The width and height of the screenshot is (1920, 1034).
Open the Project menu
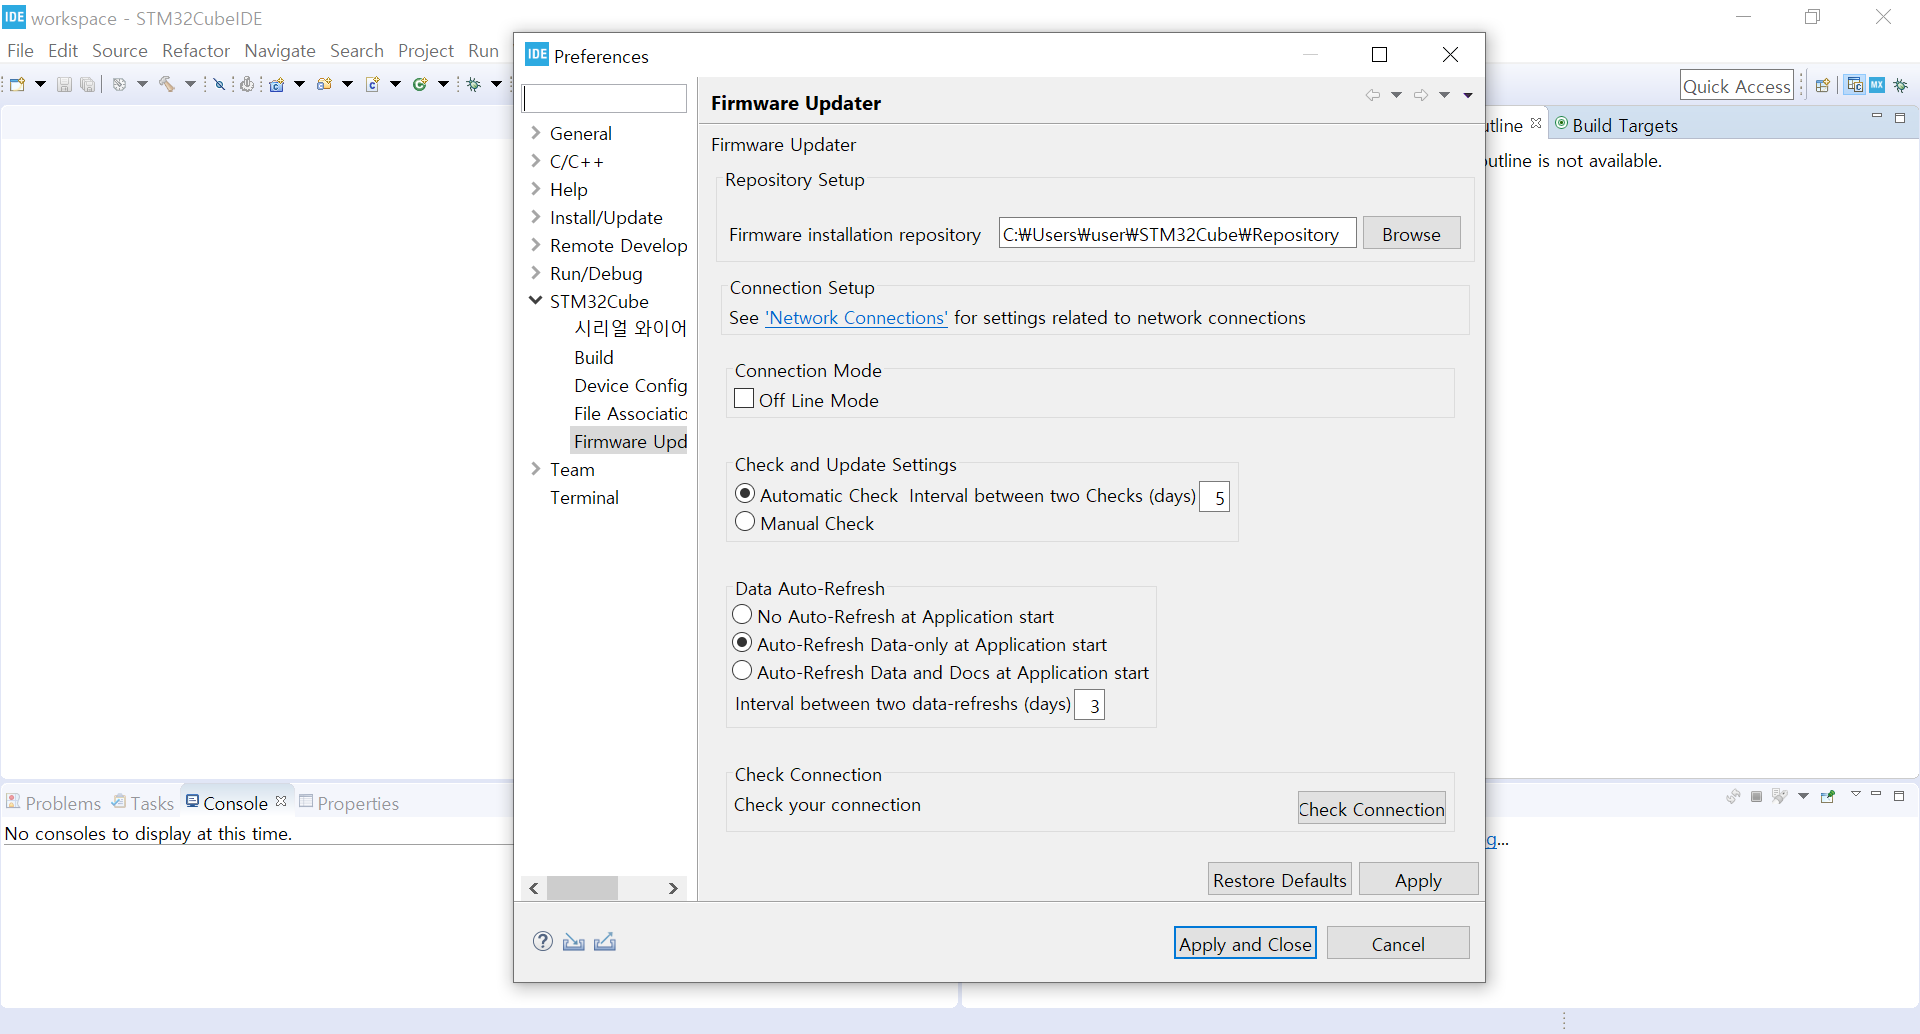(x=426, y=50)
